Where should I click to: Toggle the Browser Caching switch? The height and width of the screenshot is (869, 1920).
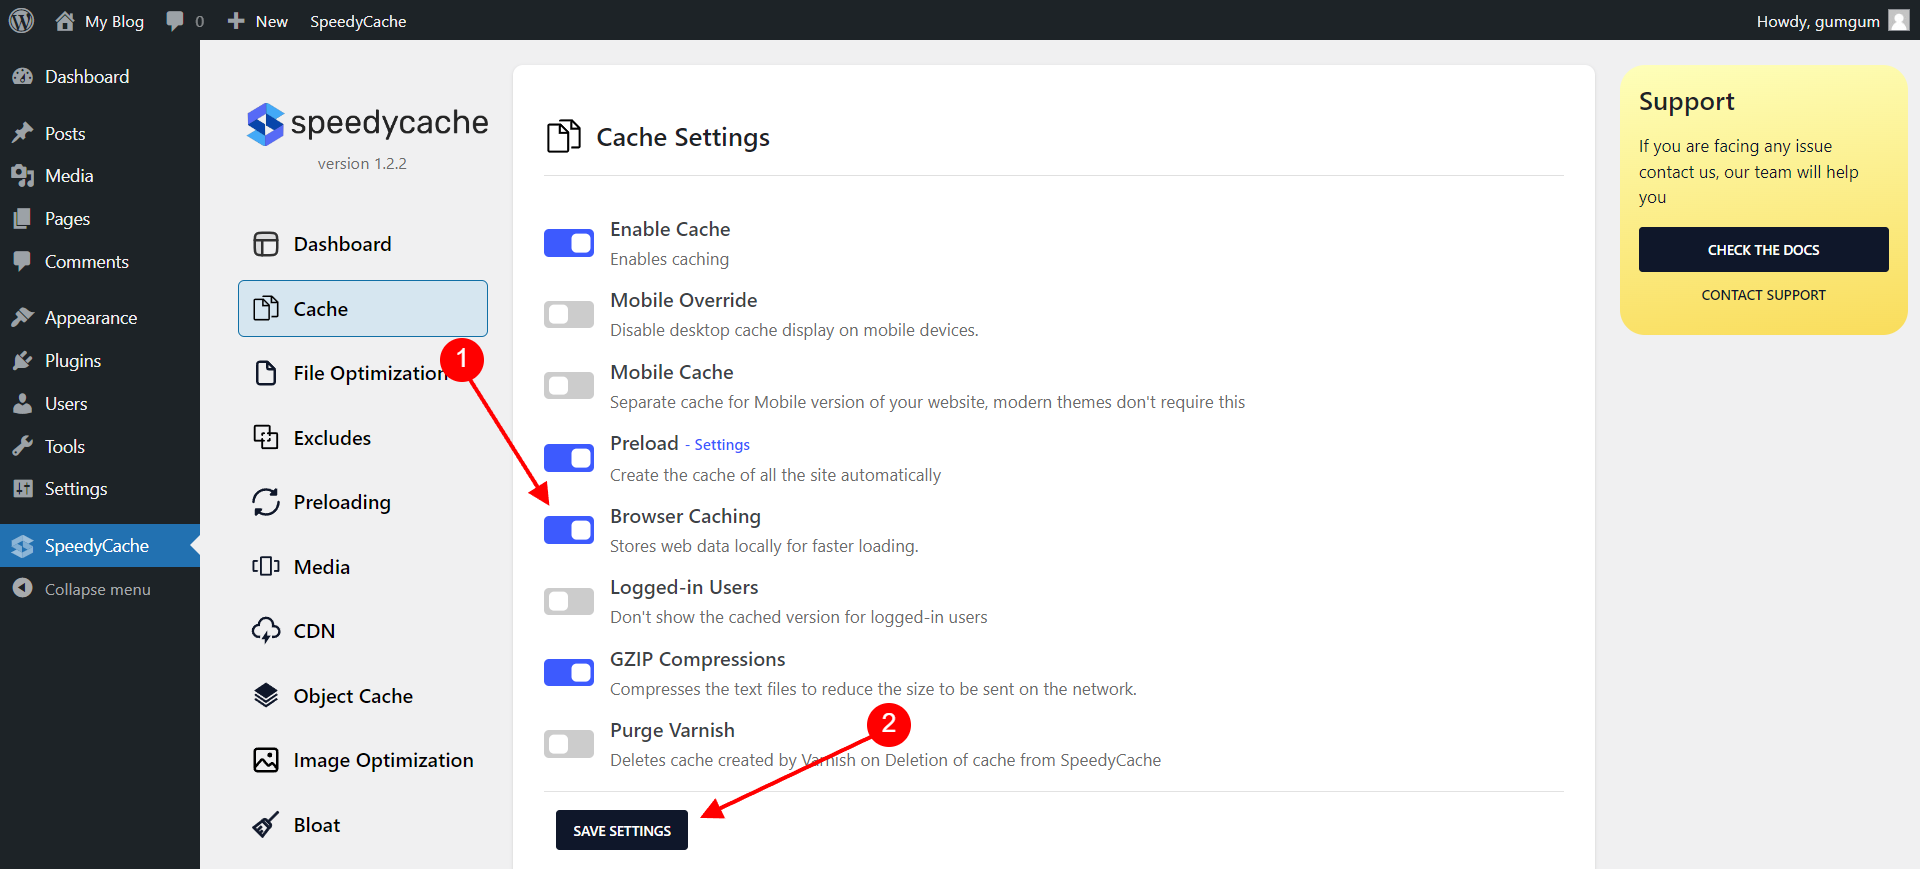(569, 530)
